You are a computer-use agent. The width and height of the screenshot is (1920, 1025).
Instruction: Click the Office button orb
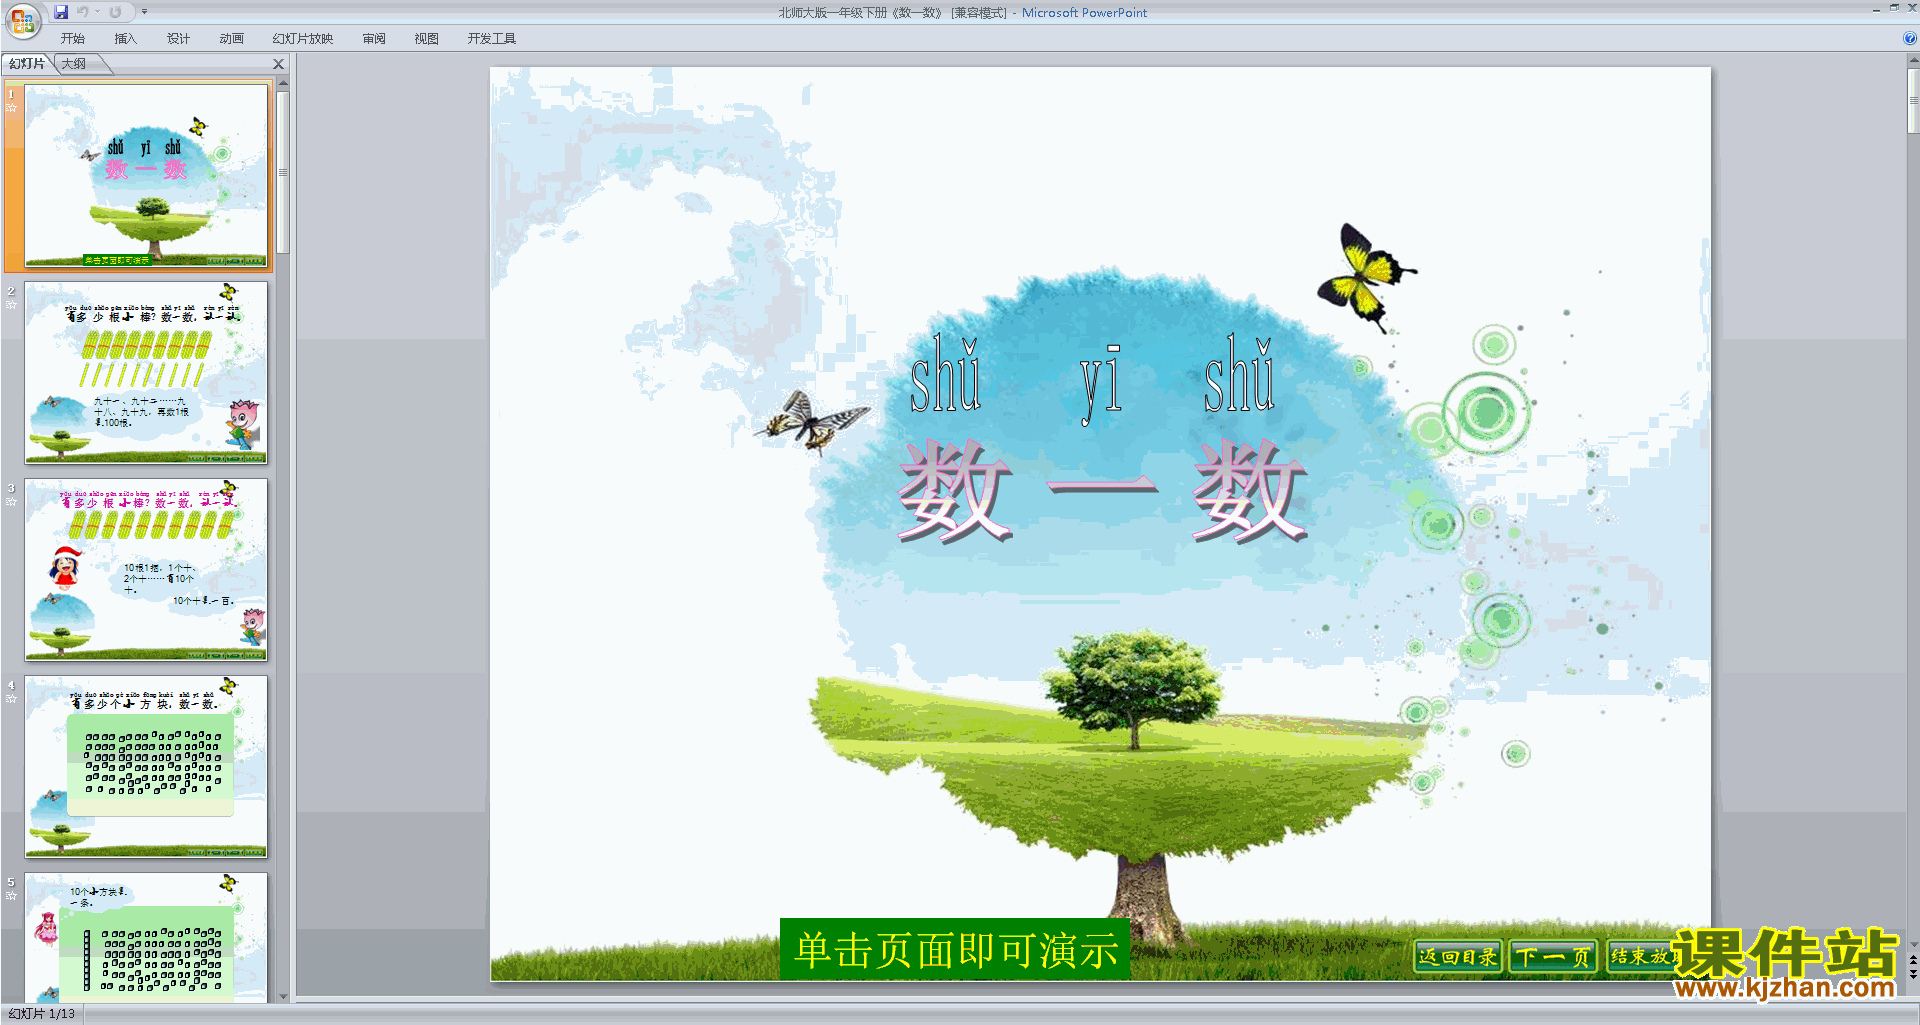(22, 20)
